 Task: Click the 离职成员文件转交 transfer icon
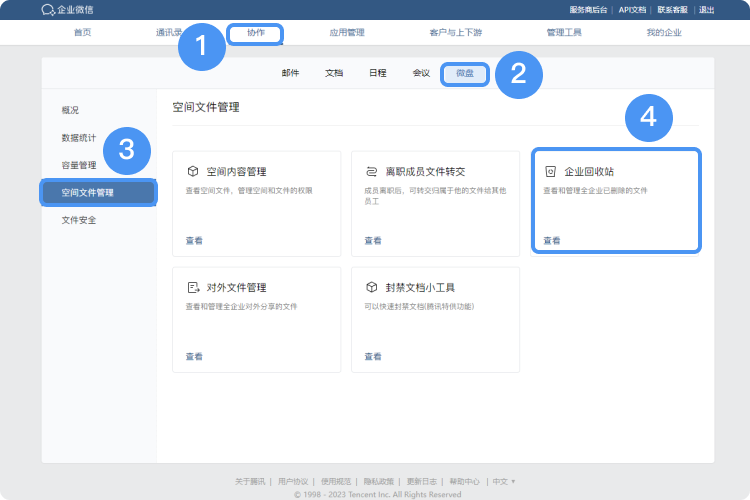pyautogui.click(x=371, y=172)
